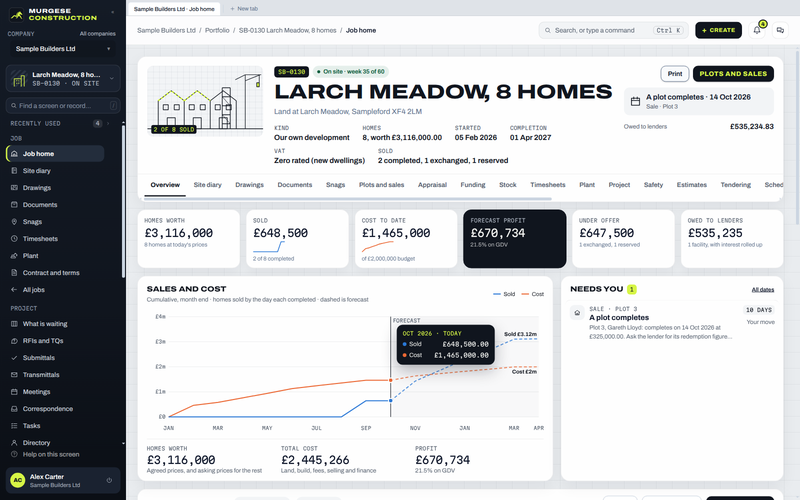800x500 pixels.
Task: Click the sidebar Drawings icon
Action: coord(14,187)
